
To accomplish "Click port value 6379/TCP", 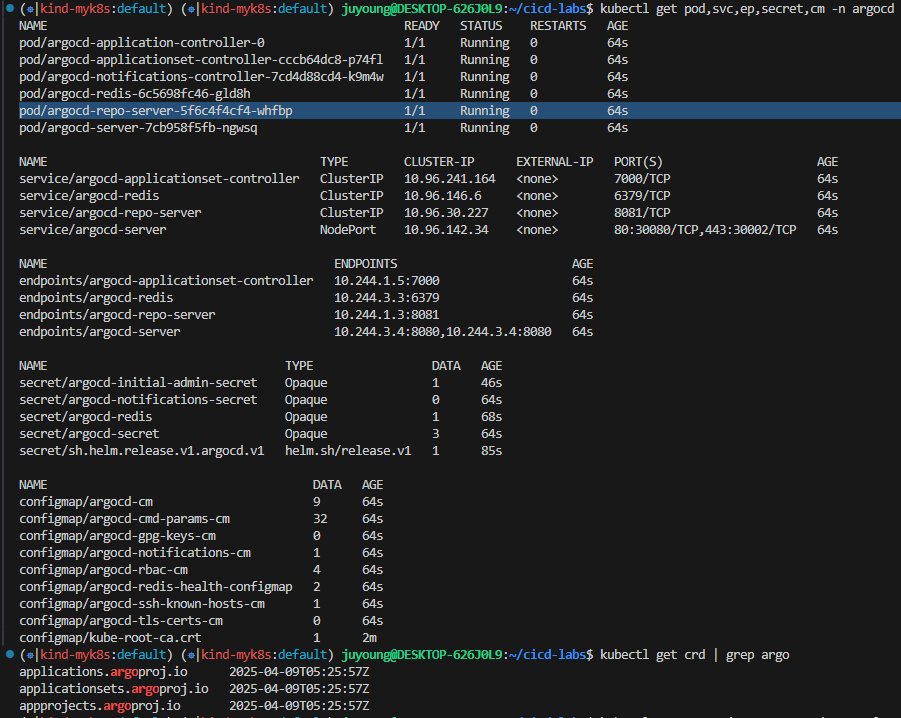I will (642, 196).
